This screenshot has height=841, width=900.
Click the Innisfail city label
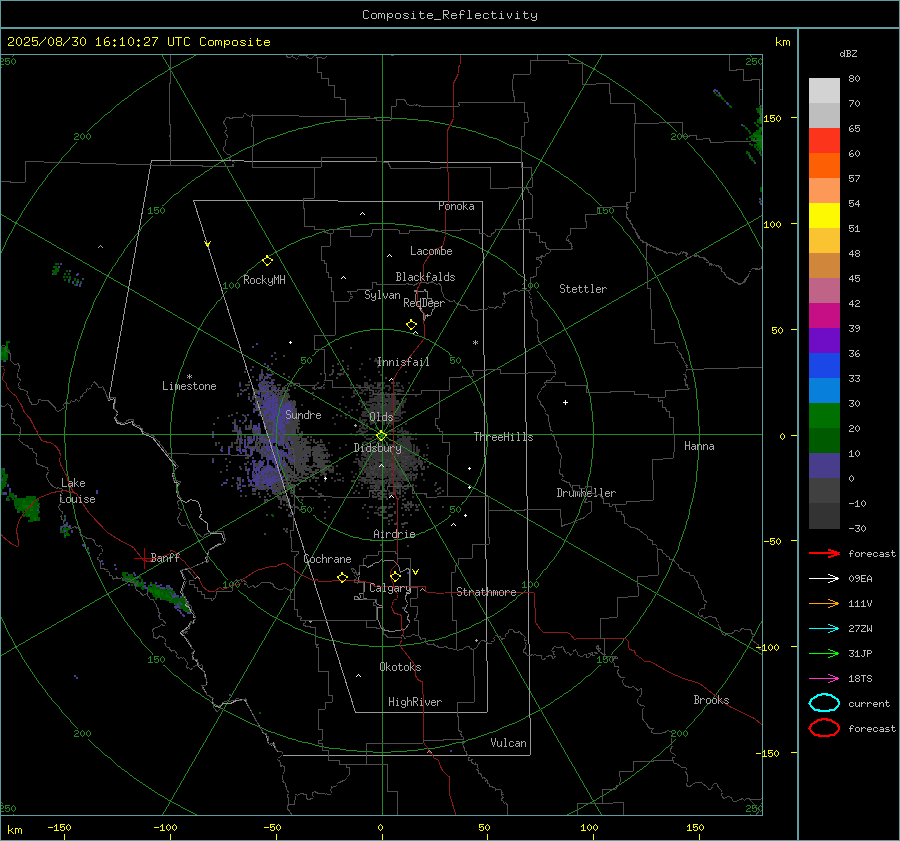403,362
